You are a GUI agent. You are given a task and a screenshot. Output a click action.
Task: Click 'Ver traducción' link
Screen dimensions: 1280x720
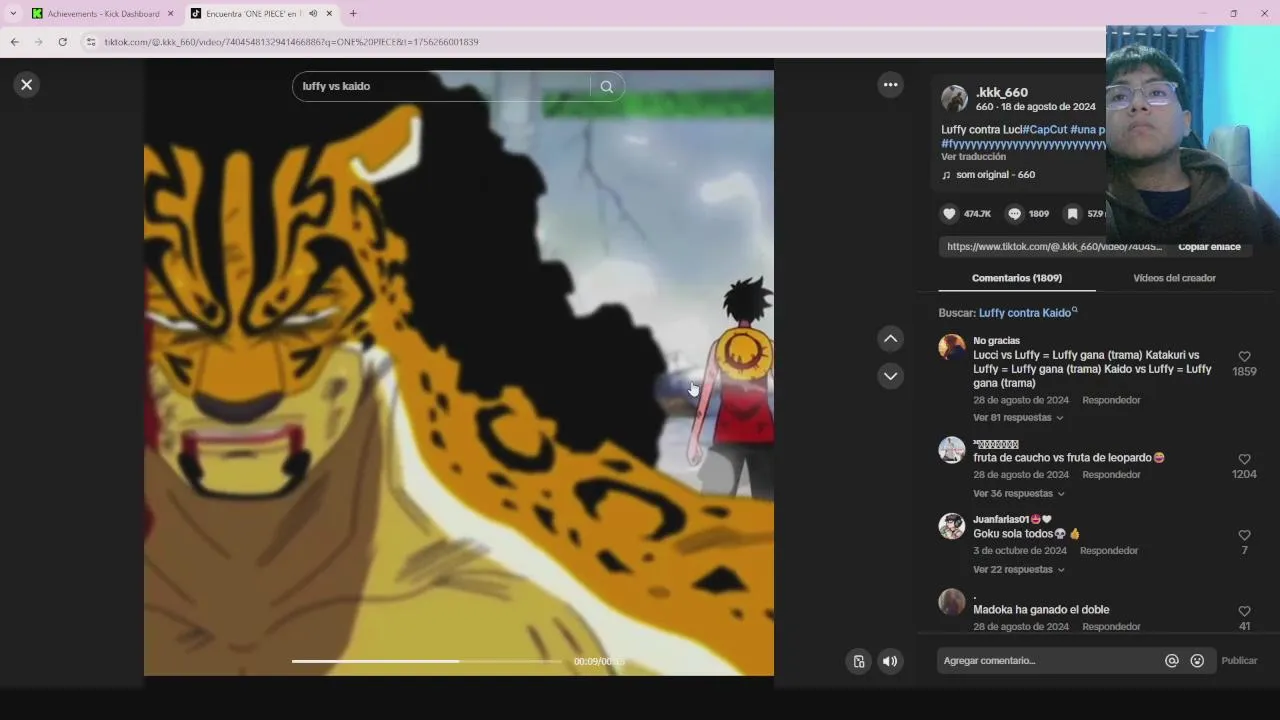[973, 157]
